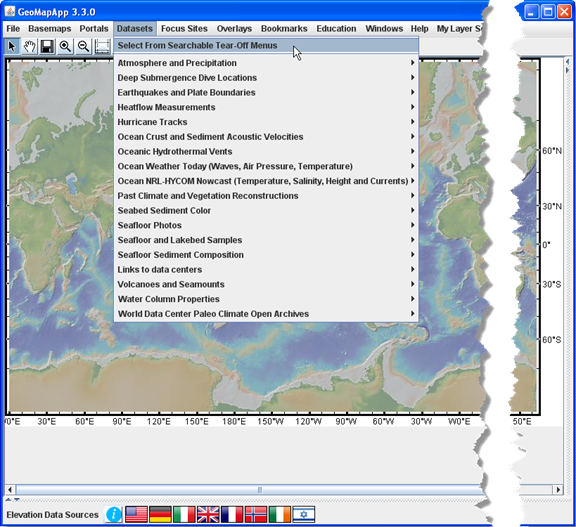Viewport: 576px width, 527px height.
Task: Open the Overlays menu
Action: 234,29
